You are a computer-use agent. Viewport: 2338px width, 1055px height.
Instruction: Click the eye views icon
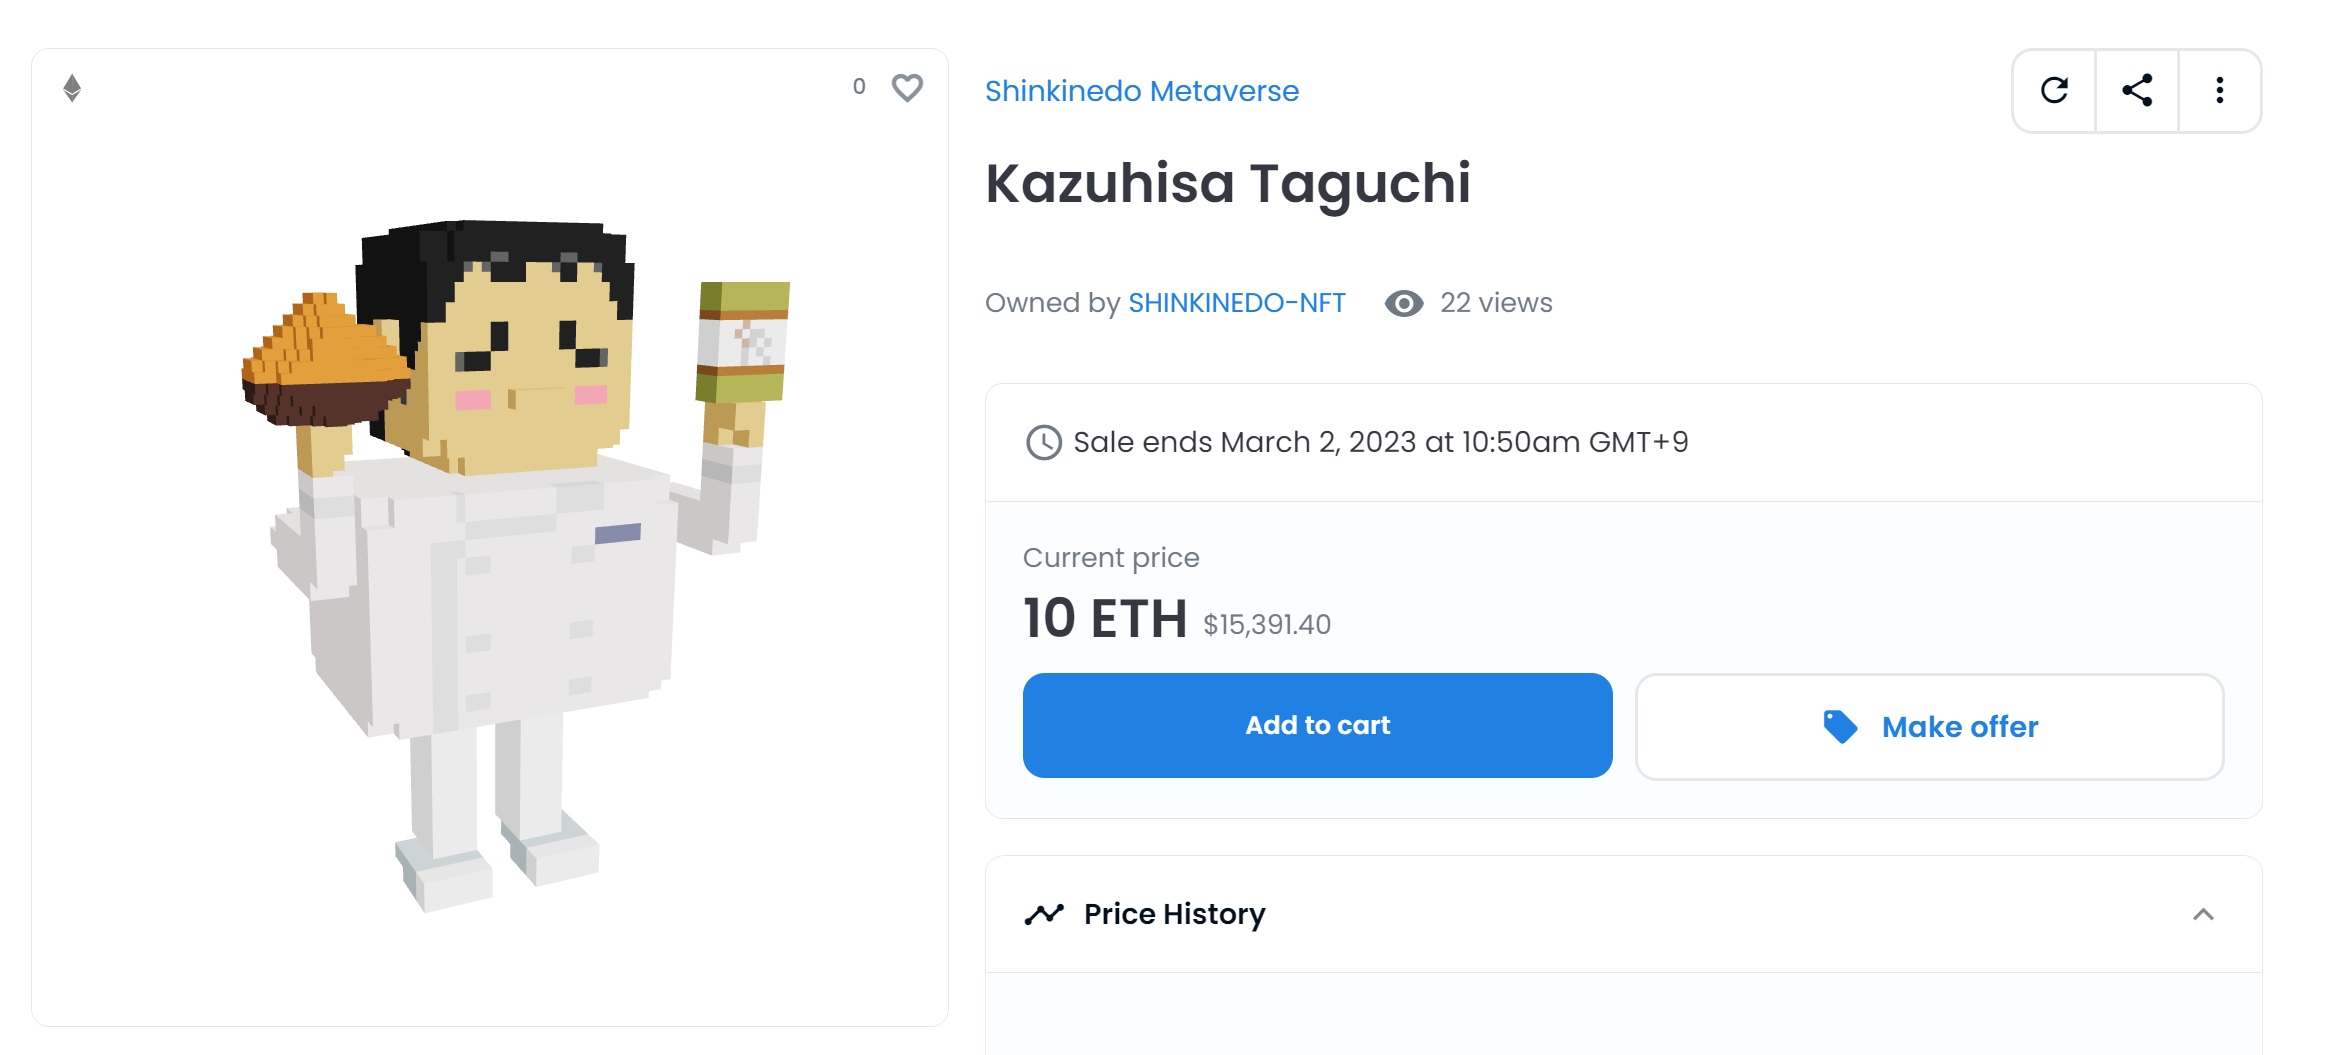pyautogui.click(x=1404, y=303)
